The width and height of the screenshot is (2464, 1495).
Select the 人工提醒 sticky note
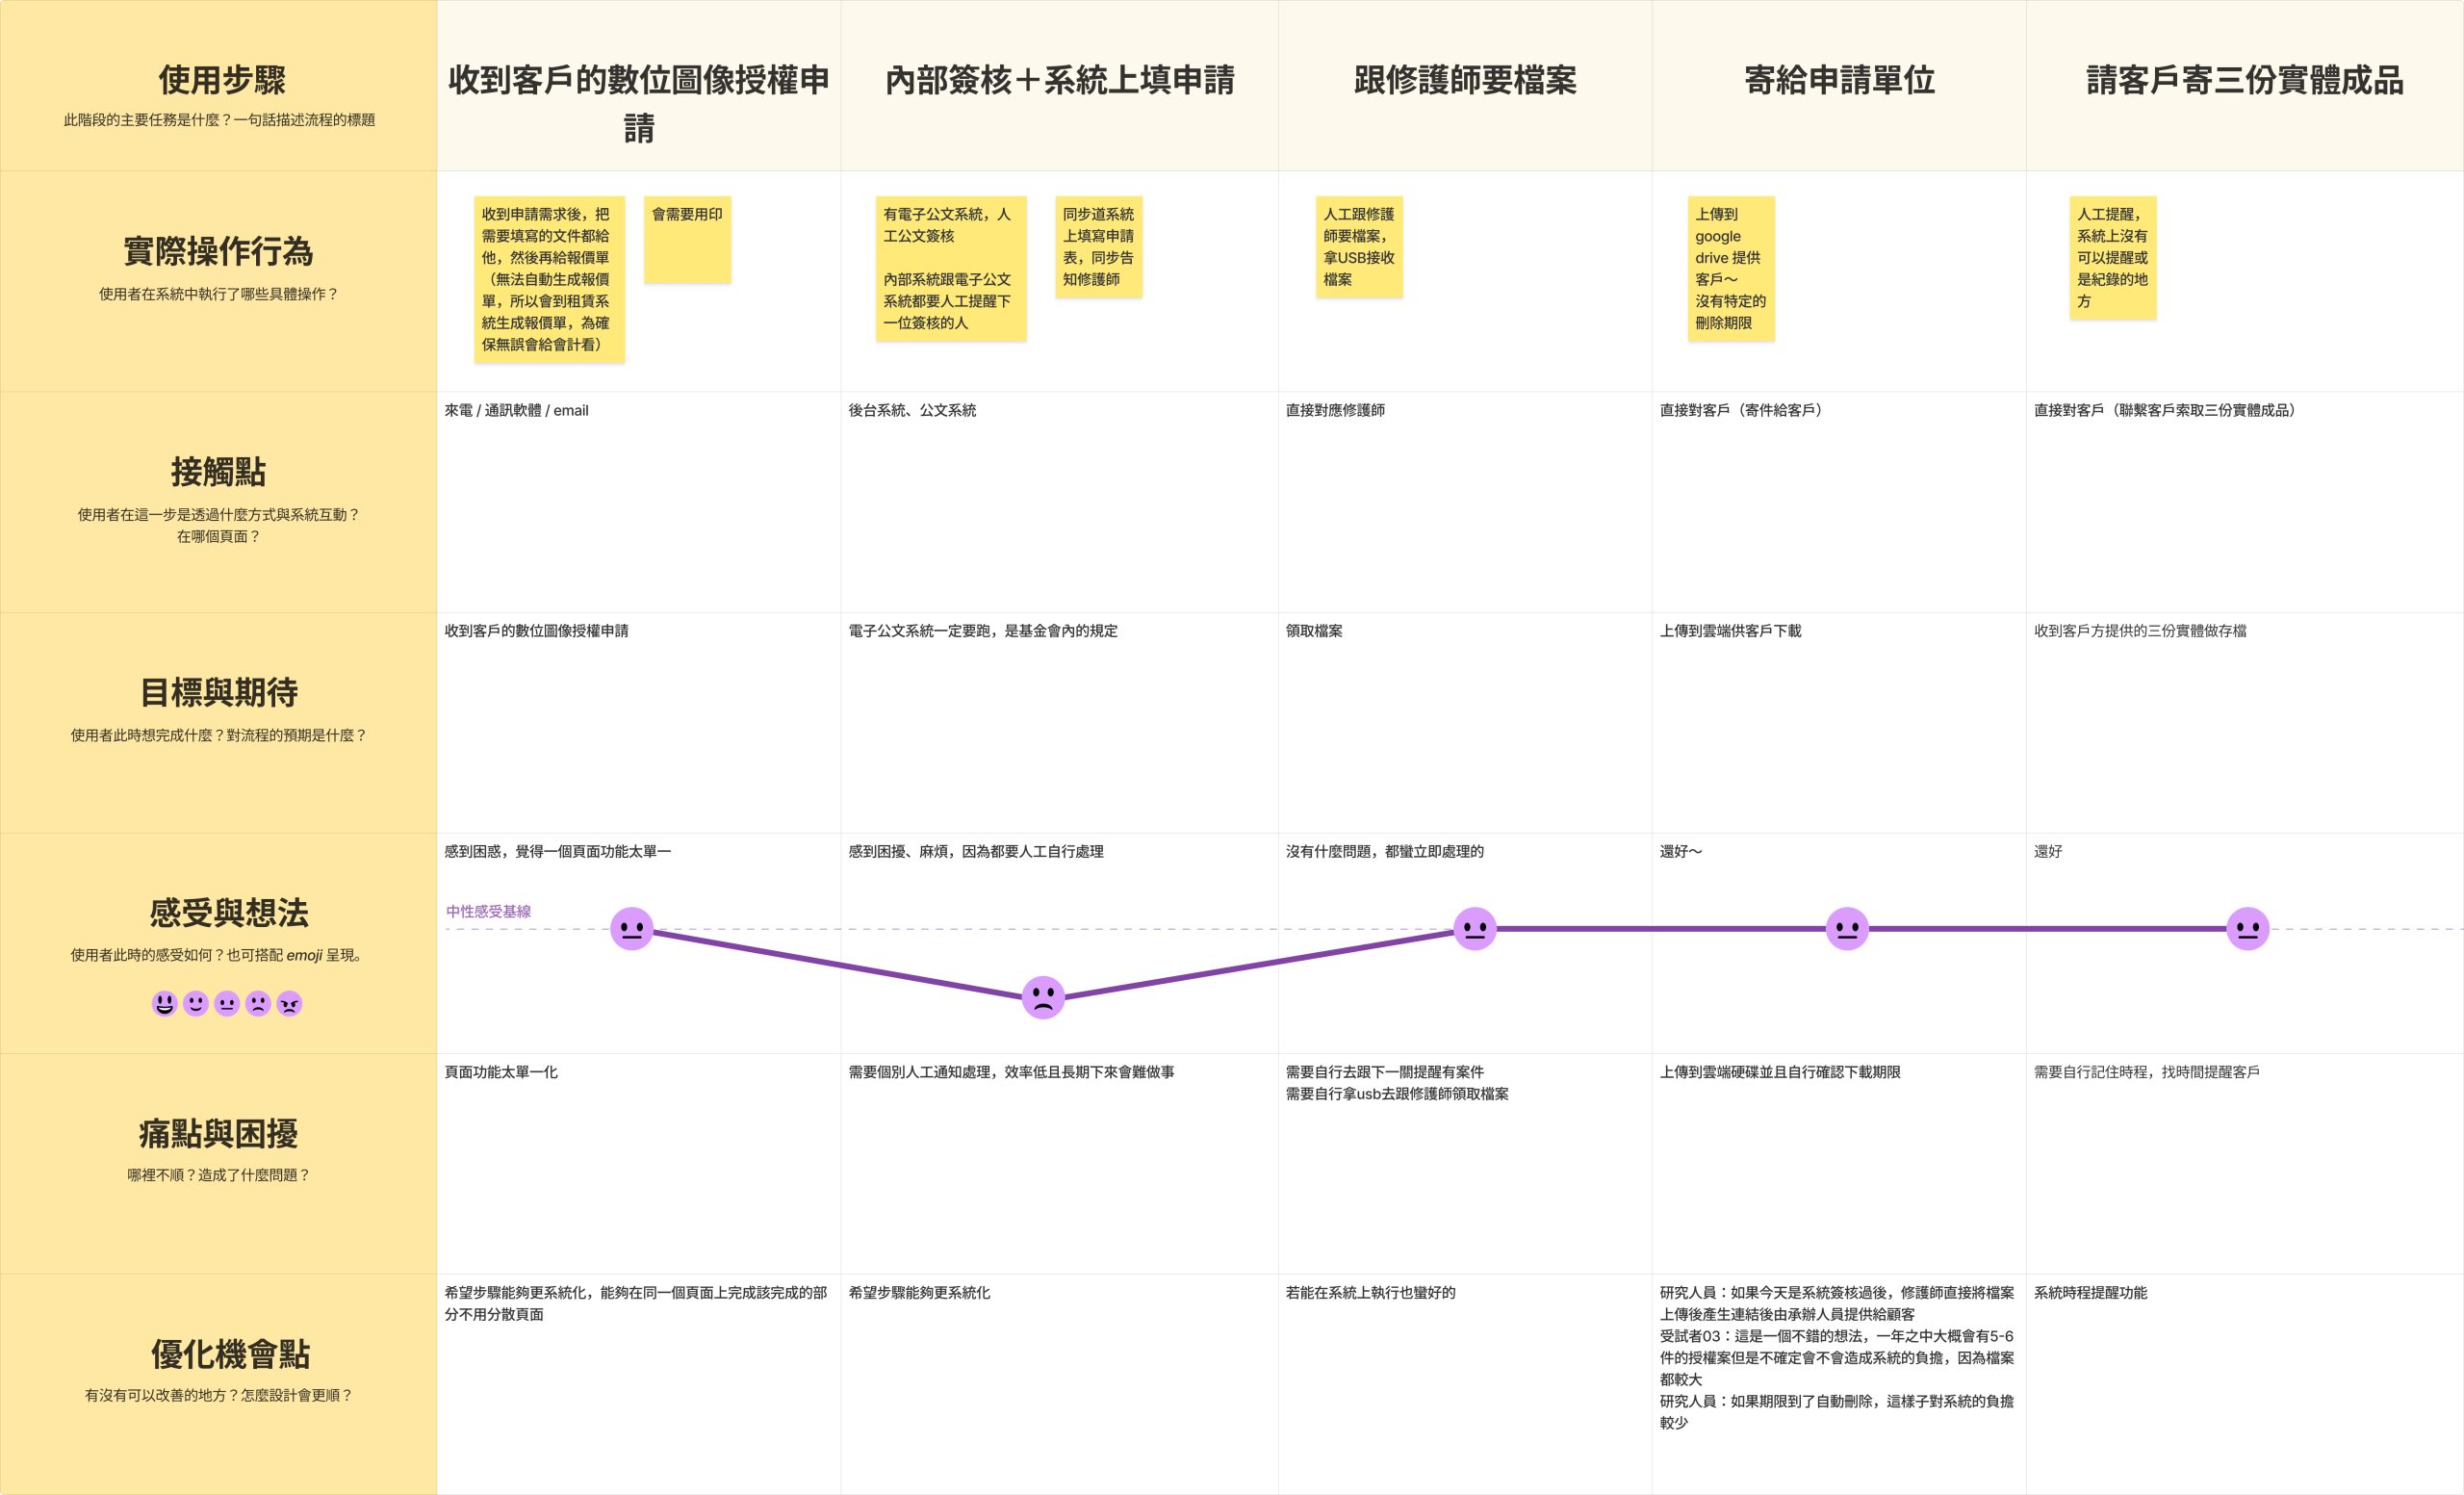pos(2112,258)
